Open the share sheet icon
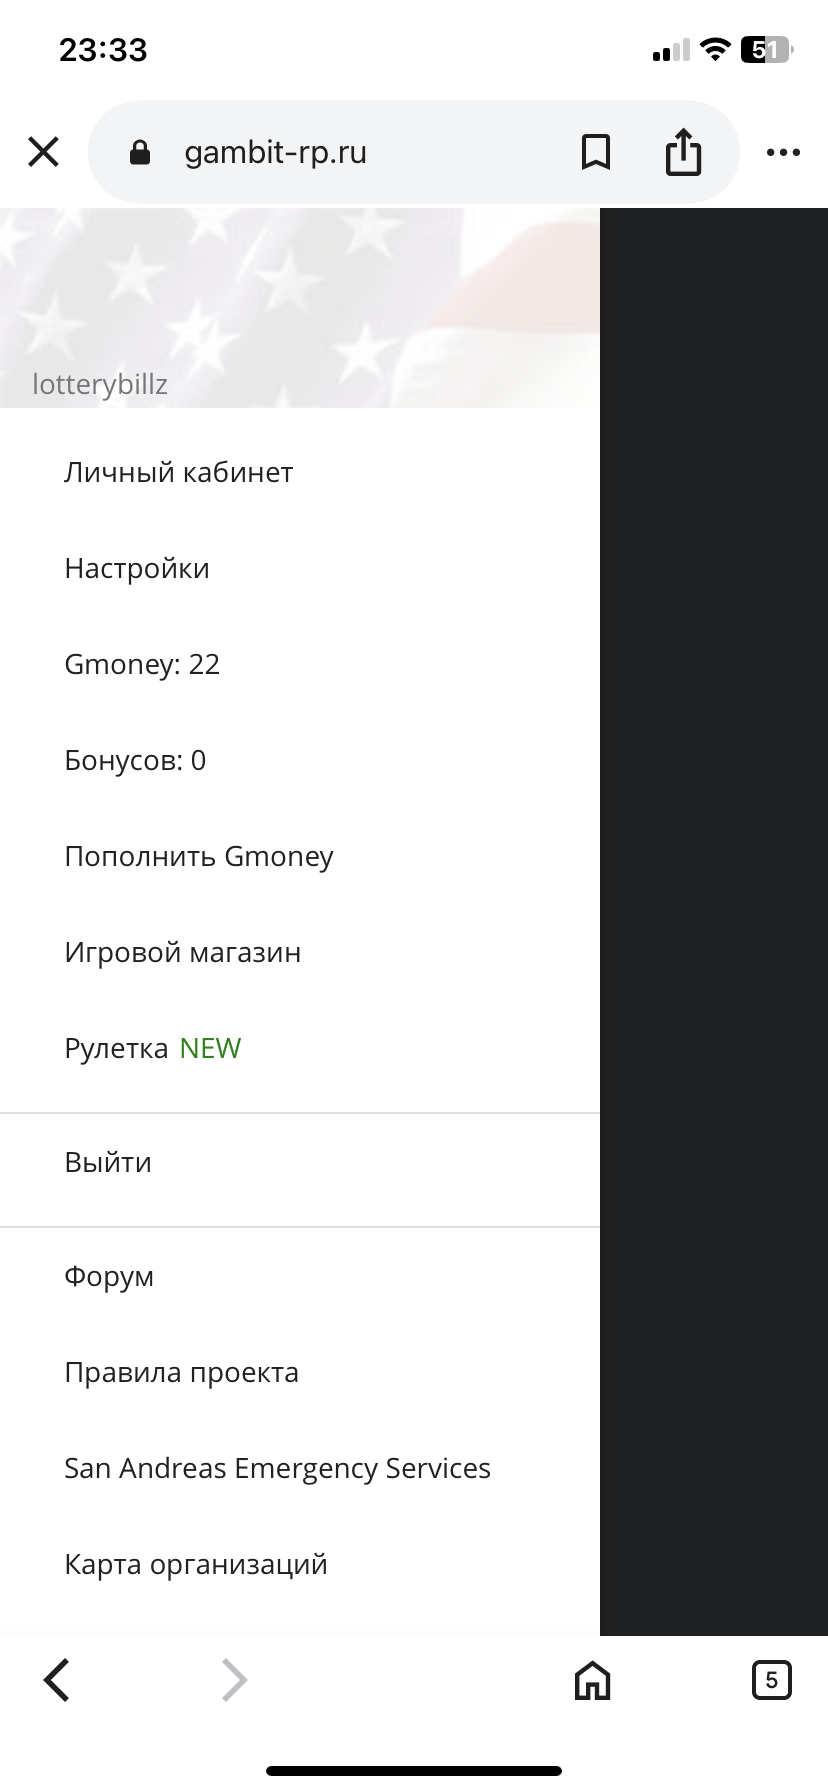828x1792 pixels. [x=683, y=152]
